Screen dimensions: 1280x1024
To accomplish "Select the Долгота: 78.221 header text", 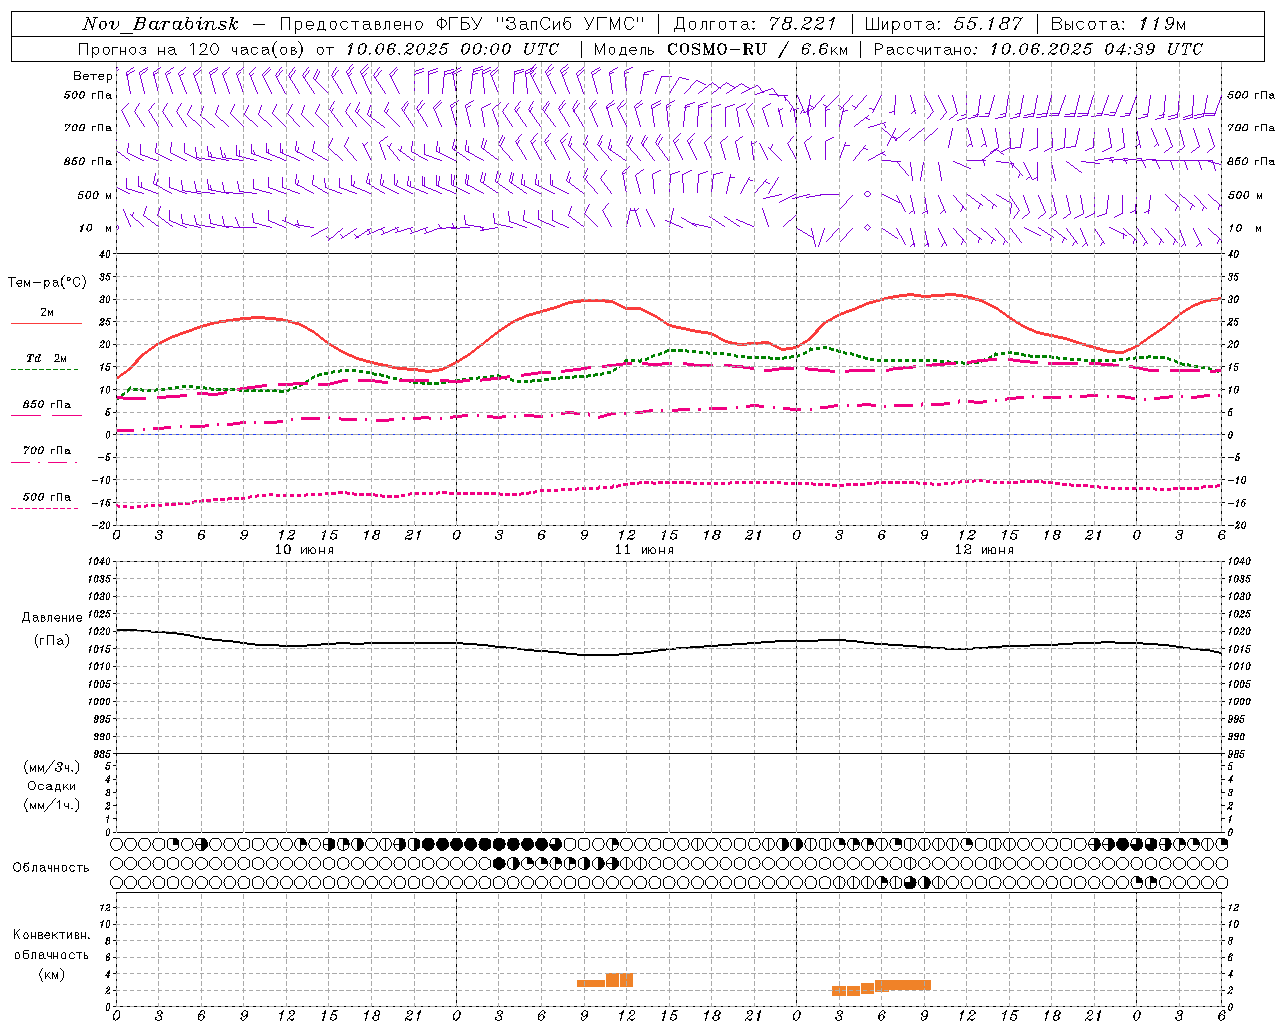I will (x=754, y=24).
